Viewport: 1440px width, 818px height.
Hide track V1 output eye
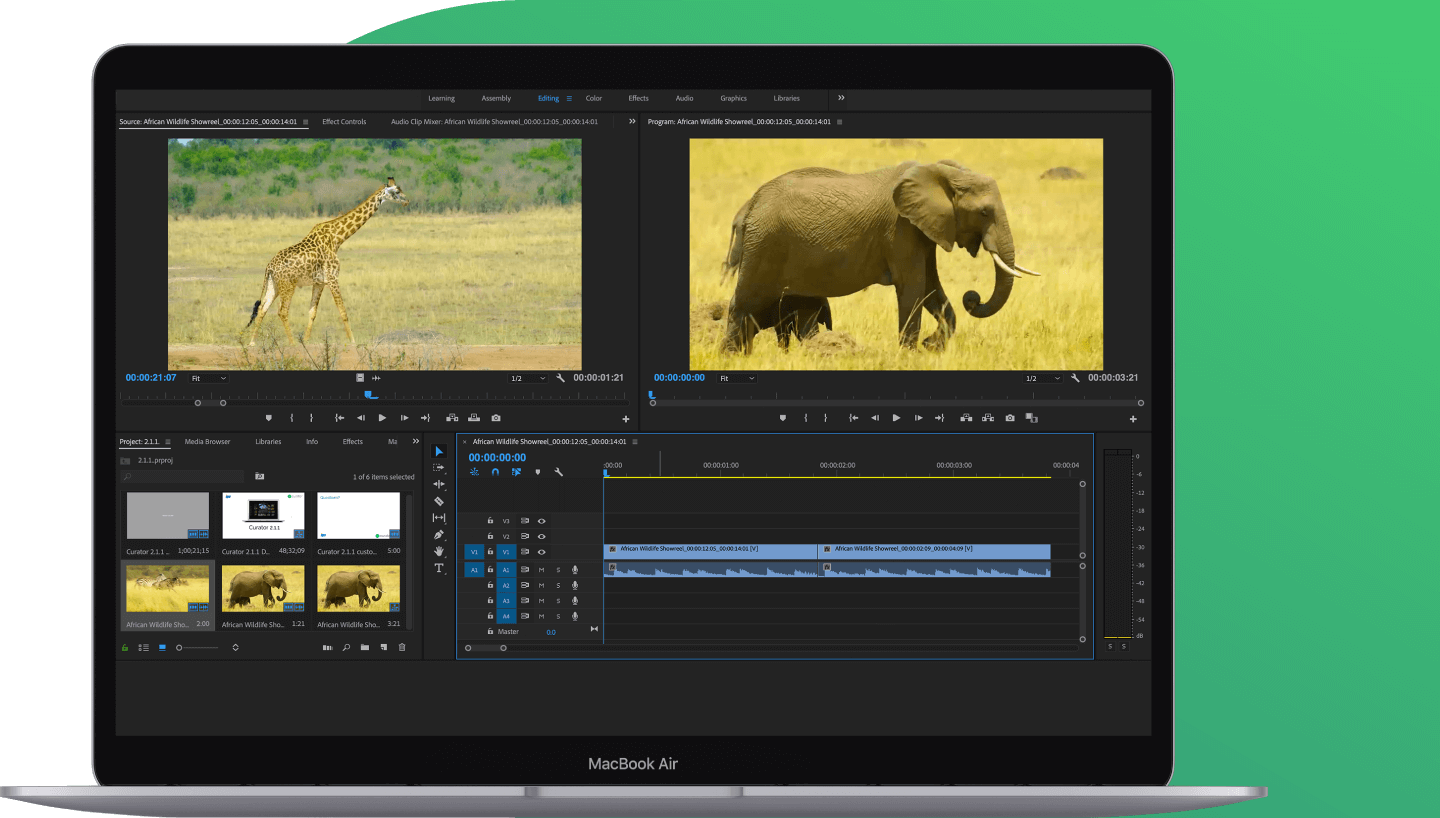coord(542,552)
